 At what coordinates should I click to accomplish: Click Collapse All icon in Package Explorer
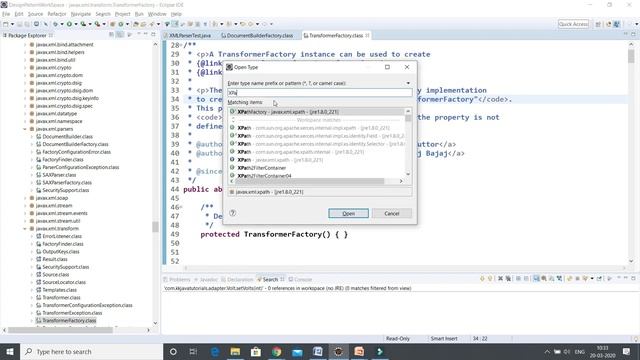[112, 35]
